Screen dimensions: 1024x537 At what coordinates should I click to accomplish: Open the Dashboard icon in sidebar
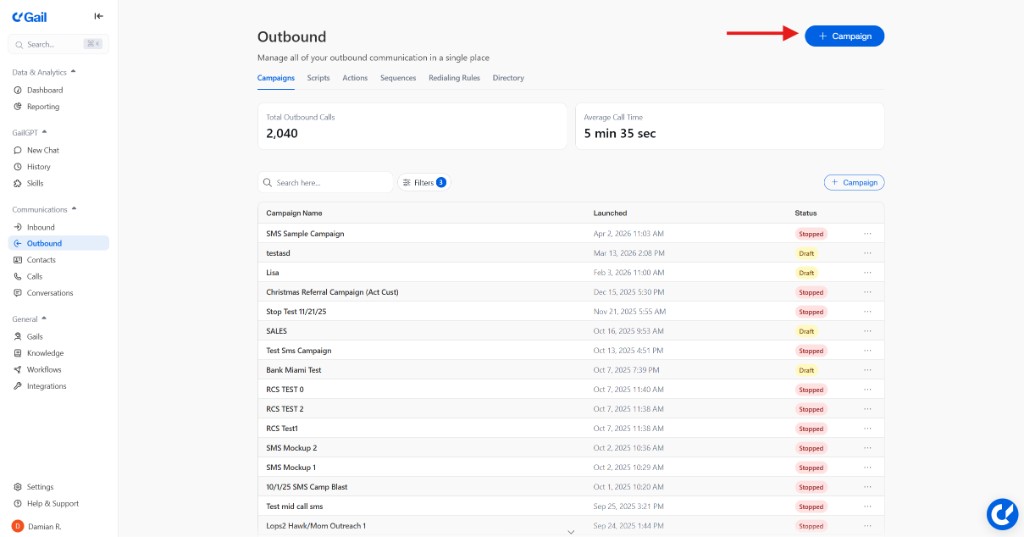tap(18, 90)
